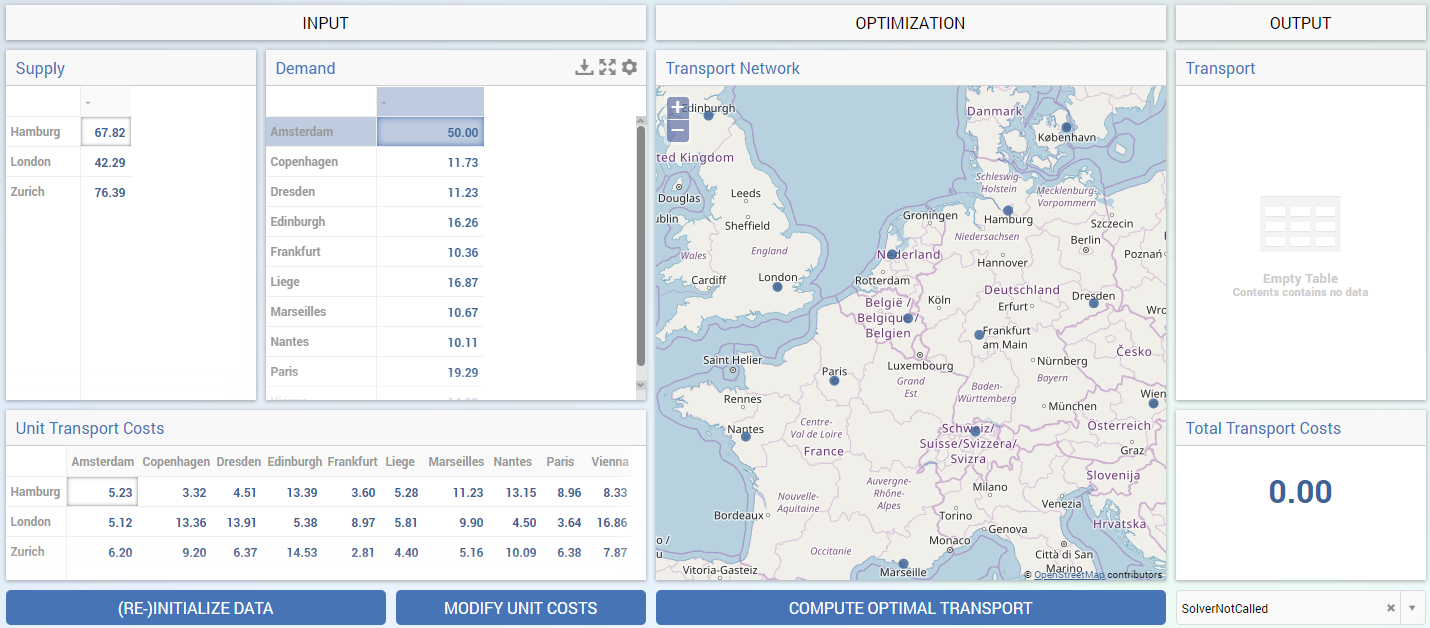Select the Paris node on the map
Screen dimensions: 1430x628
click(834, 380)
